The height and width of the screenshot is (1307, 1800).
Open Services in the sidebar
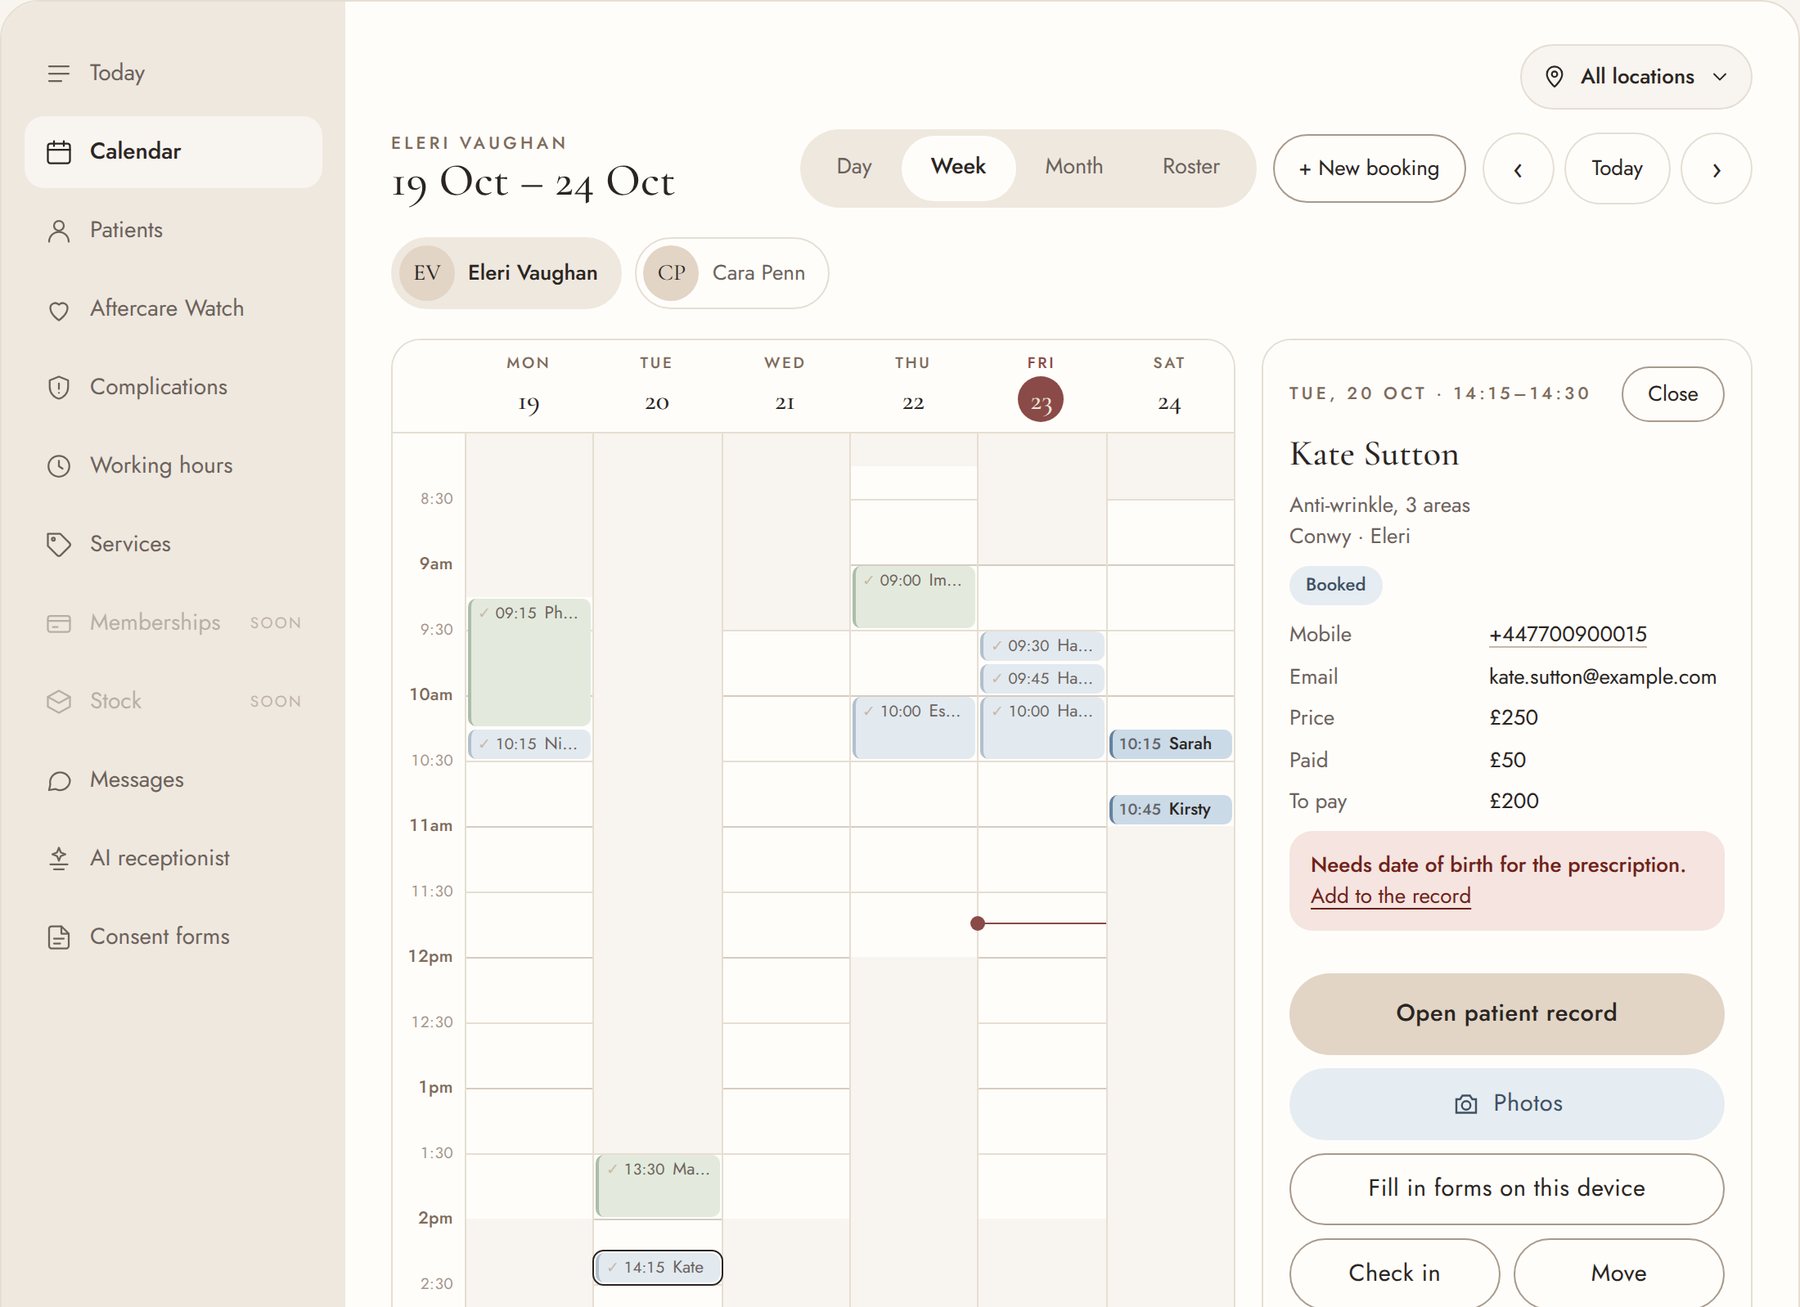point(173,544)
